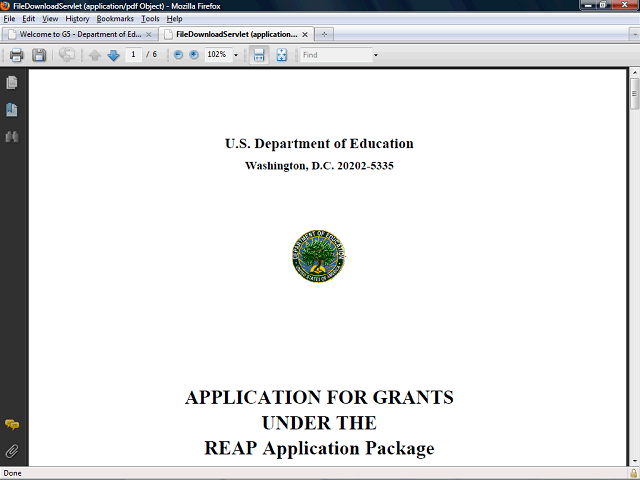Click the security lock icon in status bar

[633, 473]
